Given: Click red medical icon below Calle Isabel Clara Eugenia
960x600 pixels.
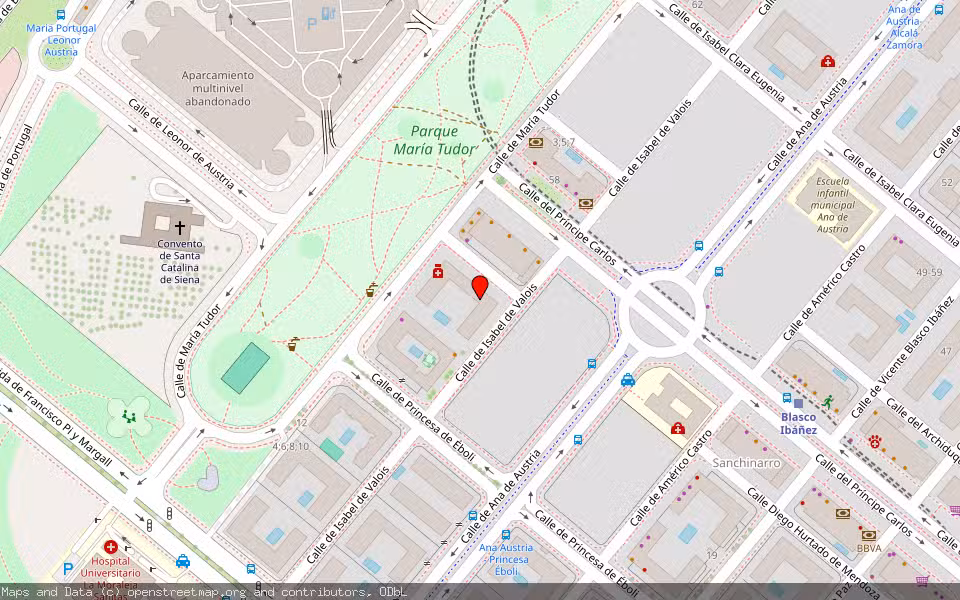Looking at the screenshot, I should (828, 61).
